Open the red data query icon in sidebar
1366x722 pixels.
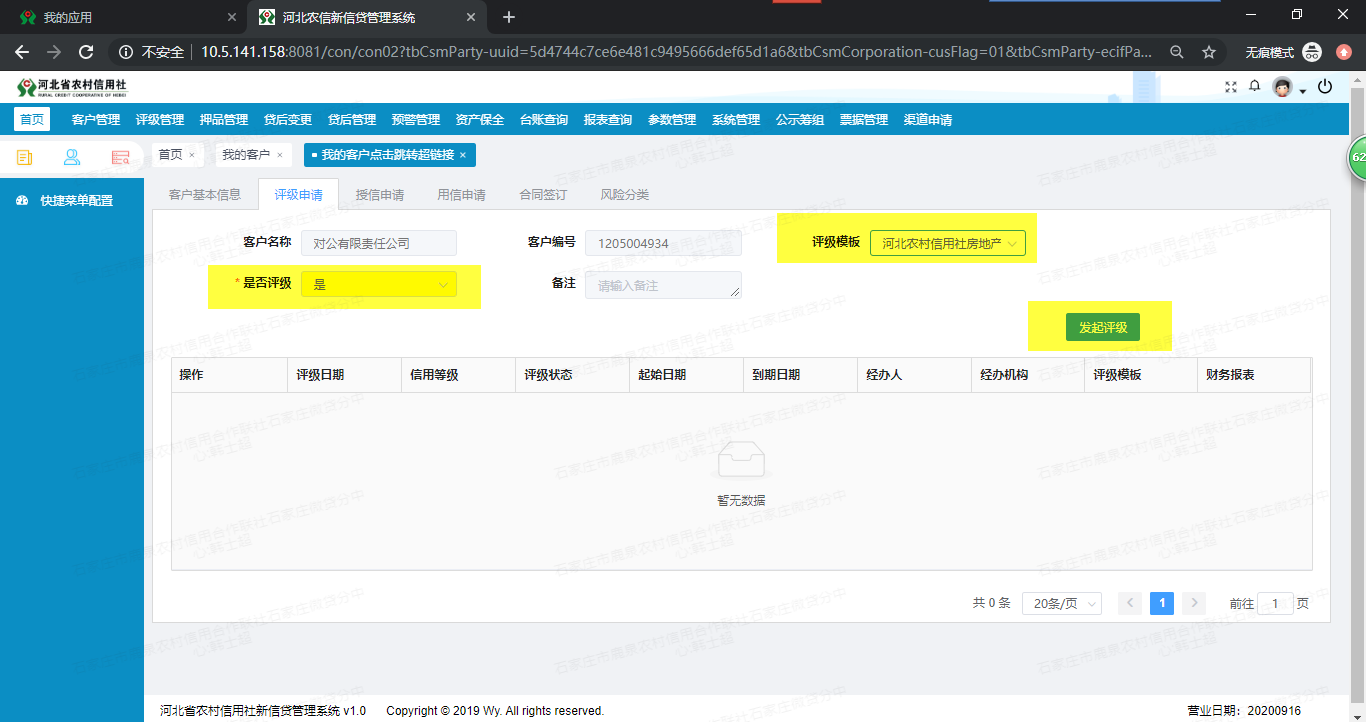tap(120, 157)
